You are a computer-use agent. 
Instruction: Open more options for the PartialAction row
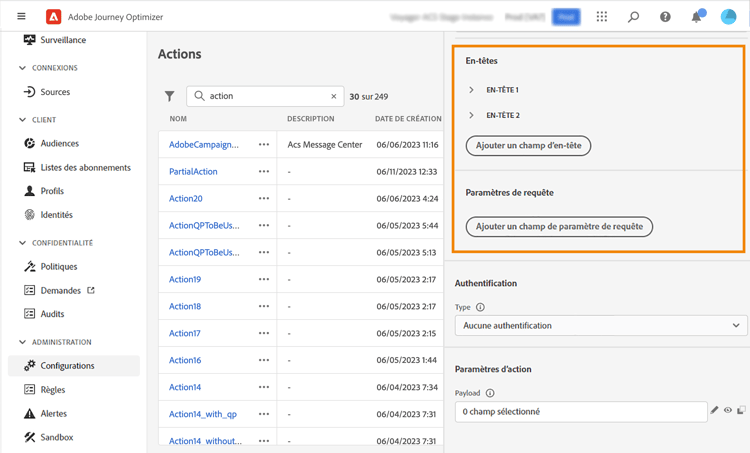[x=264, y=171]
